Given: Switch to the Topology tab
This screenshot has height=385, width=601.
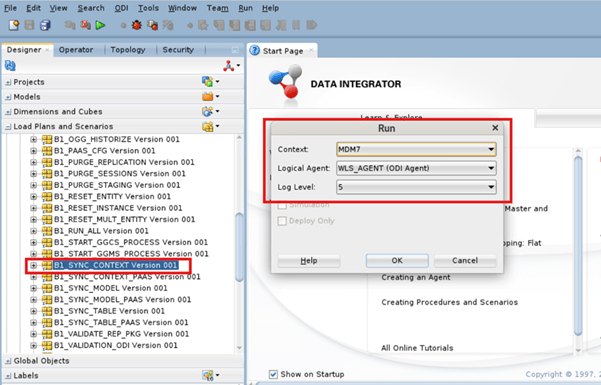Looking at the screenshot, I should [128, 50].
